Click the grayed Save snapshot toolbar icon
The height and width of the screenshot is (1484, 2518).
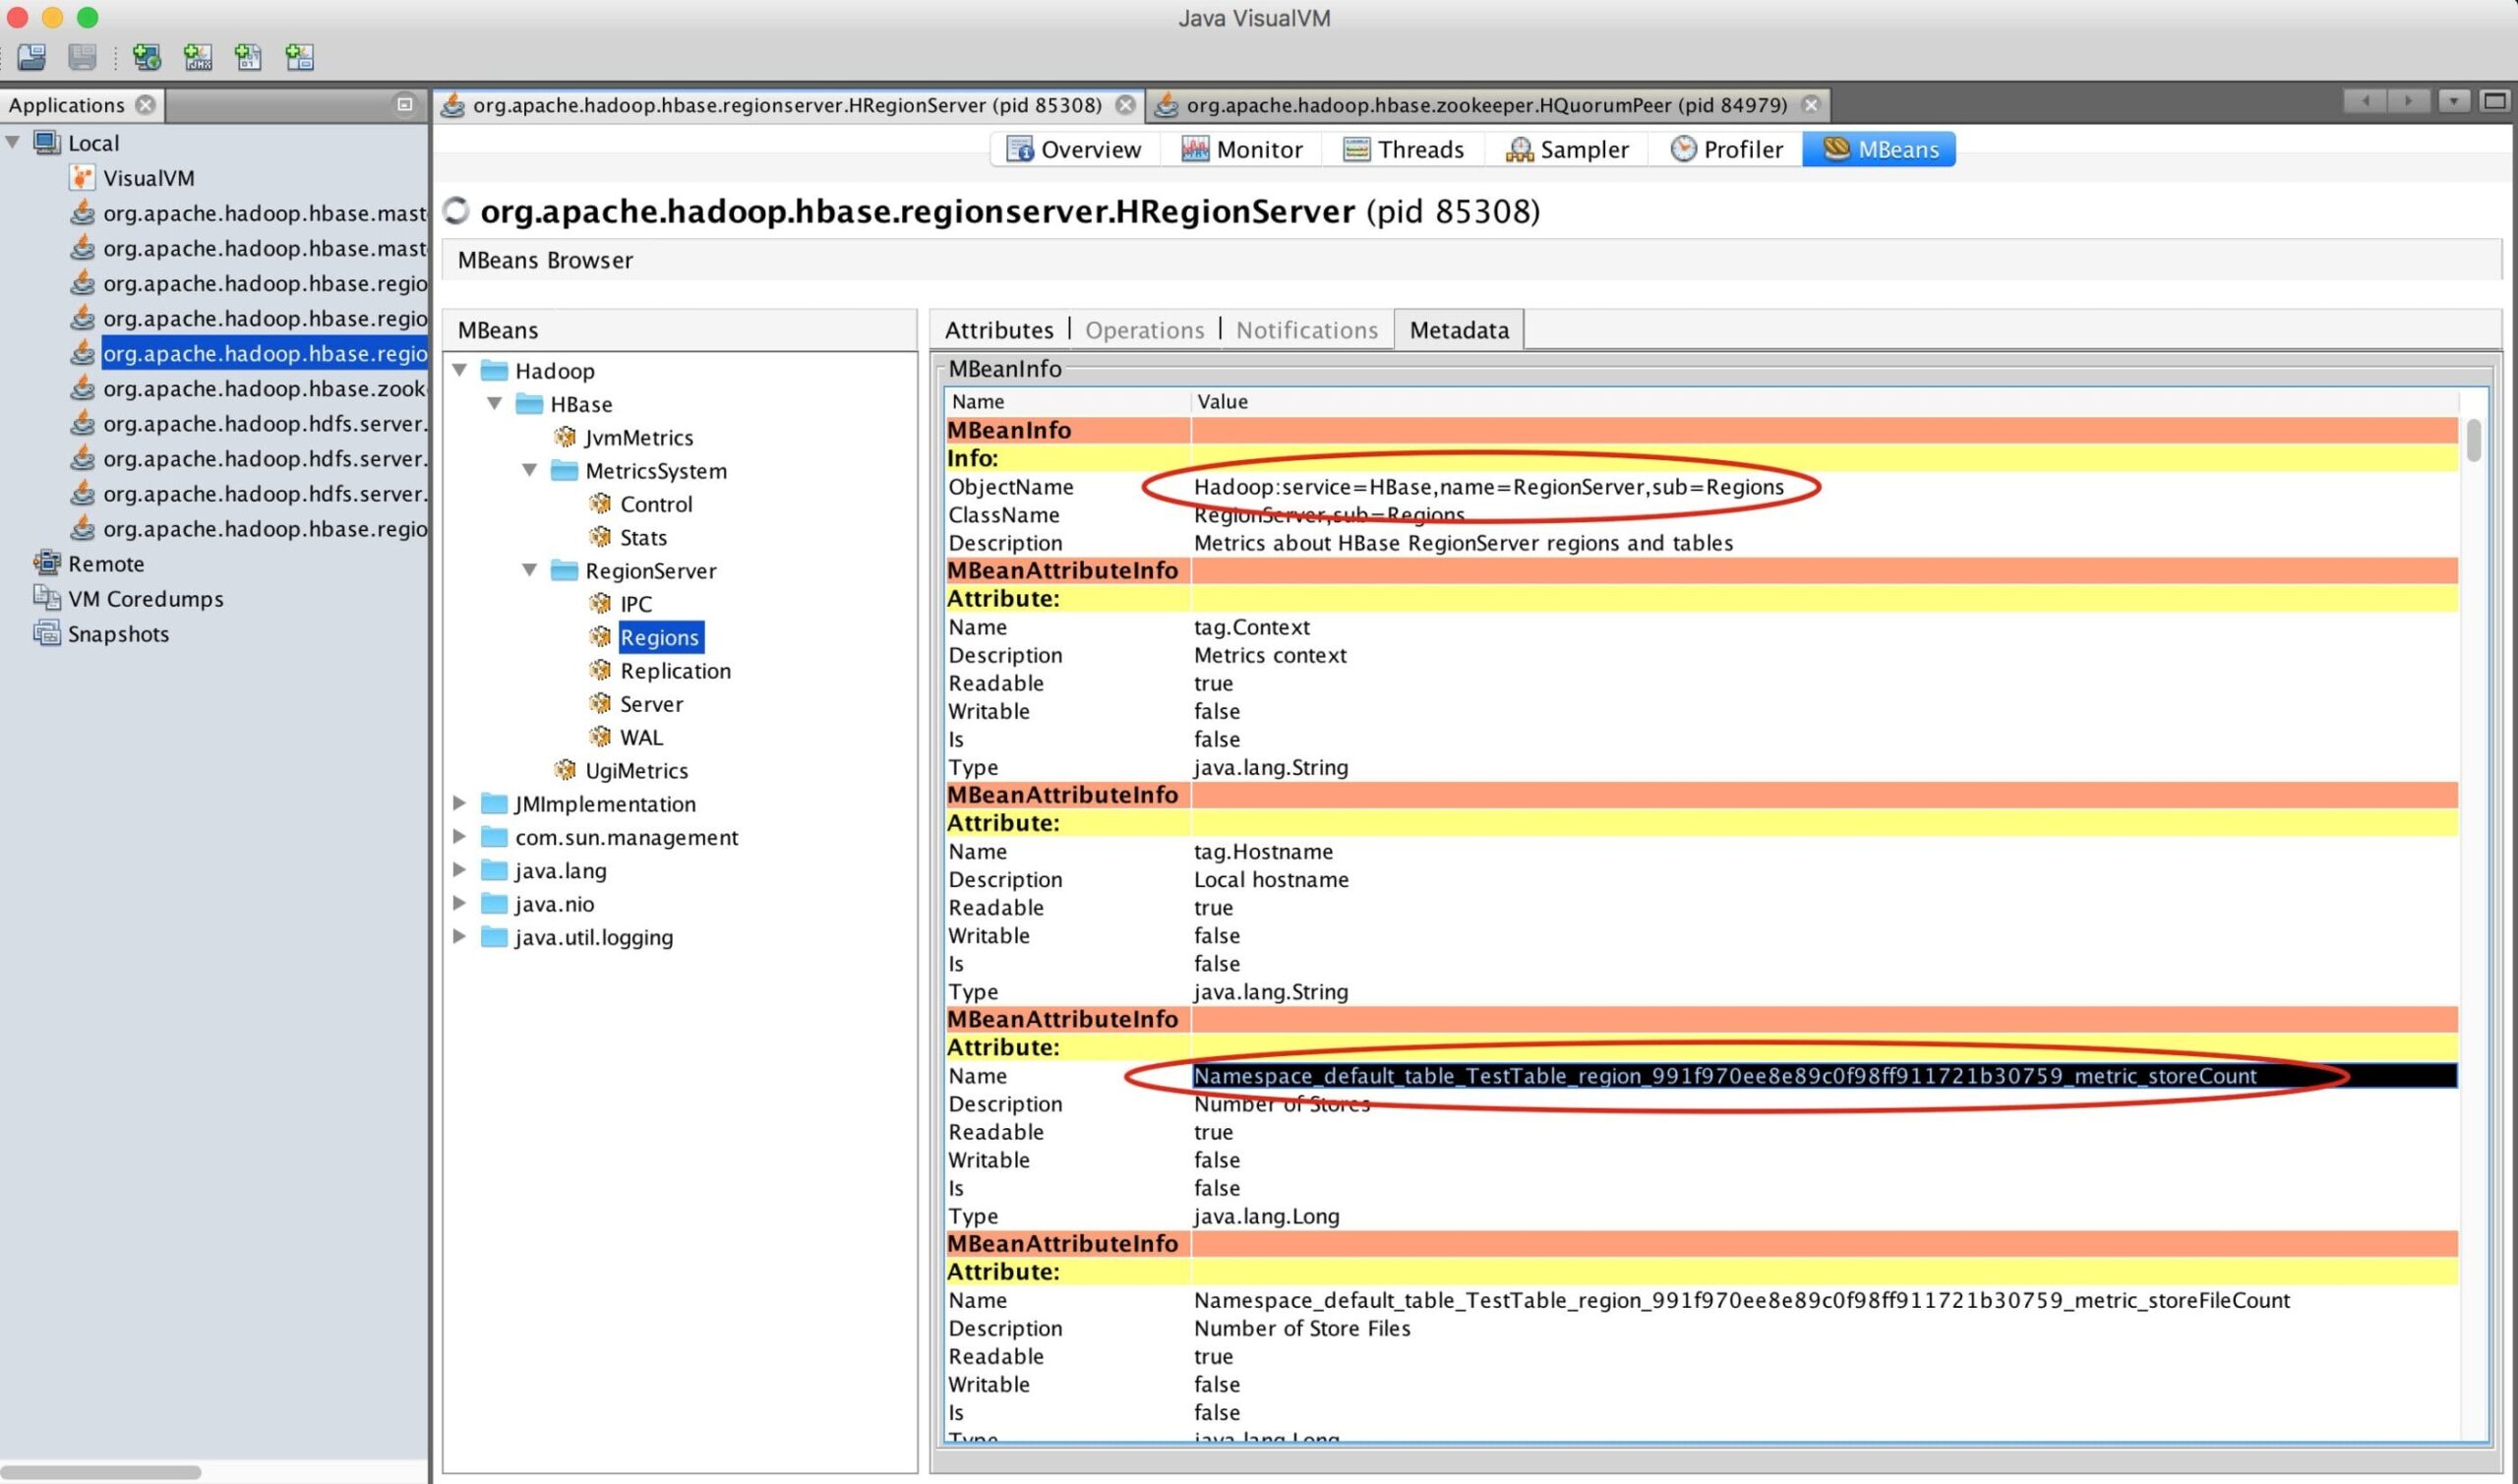[x=82, y=57]
